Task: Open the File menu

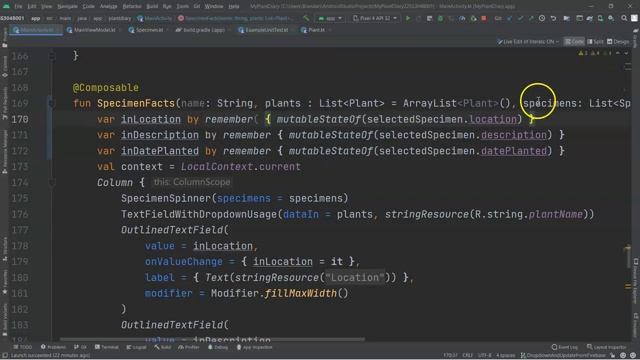Action: click(x=18, y=6)
